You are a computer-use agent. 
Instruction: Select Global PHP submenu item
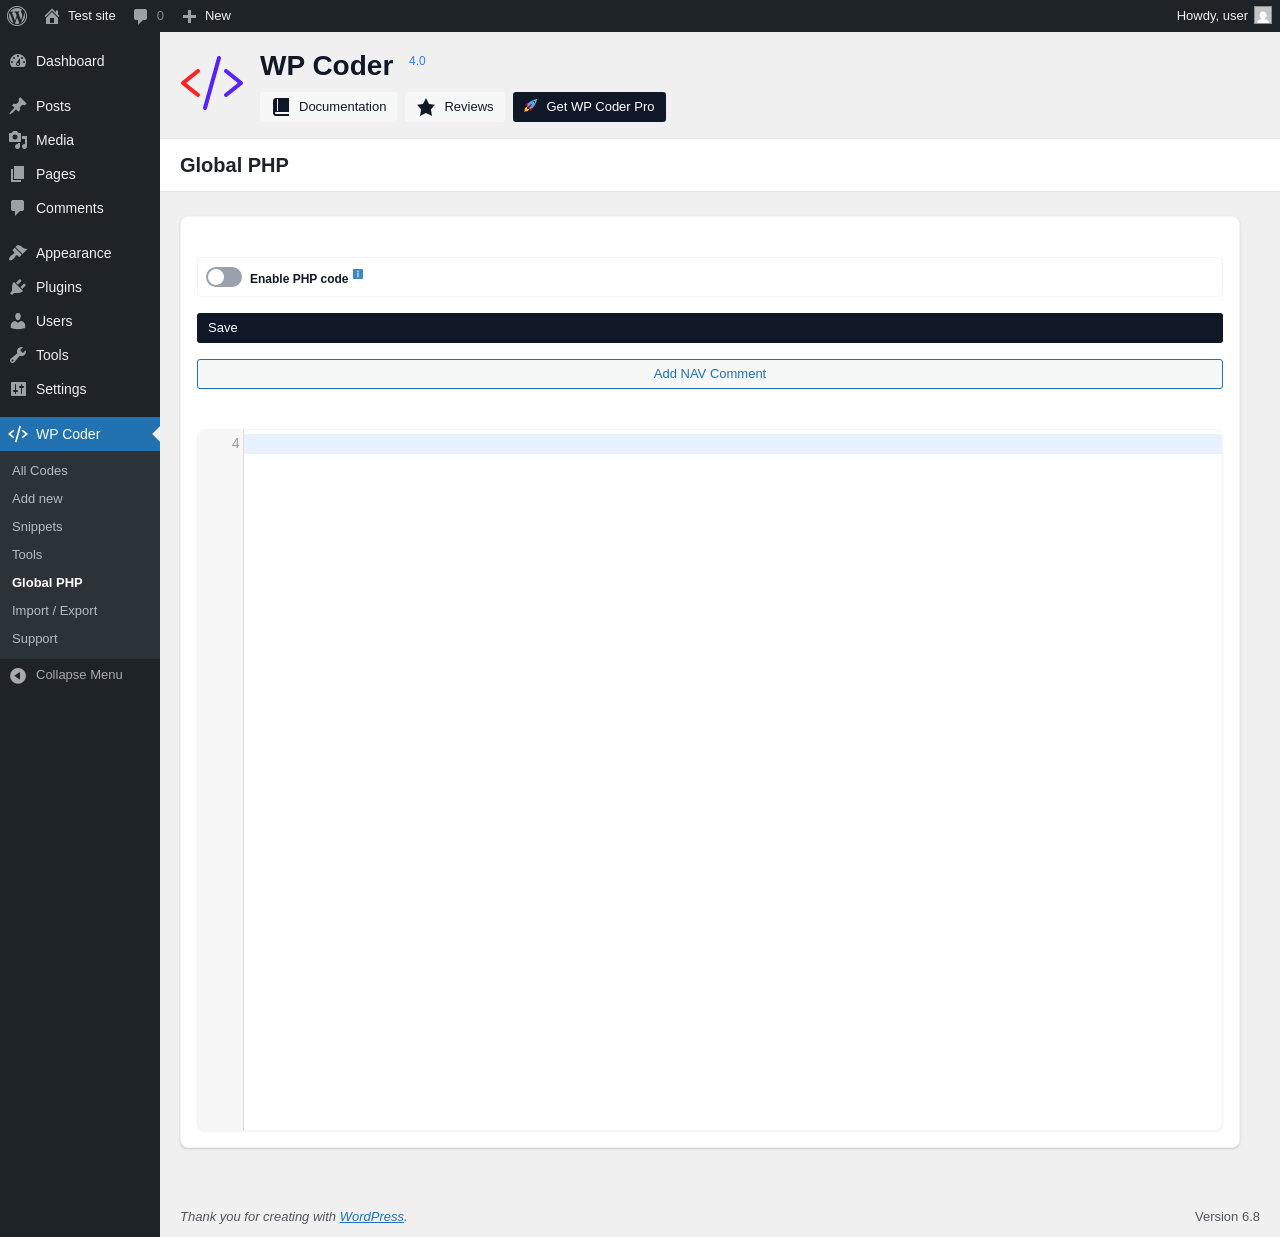47,583
